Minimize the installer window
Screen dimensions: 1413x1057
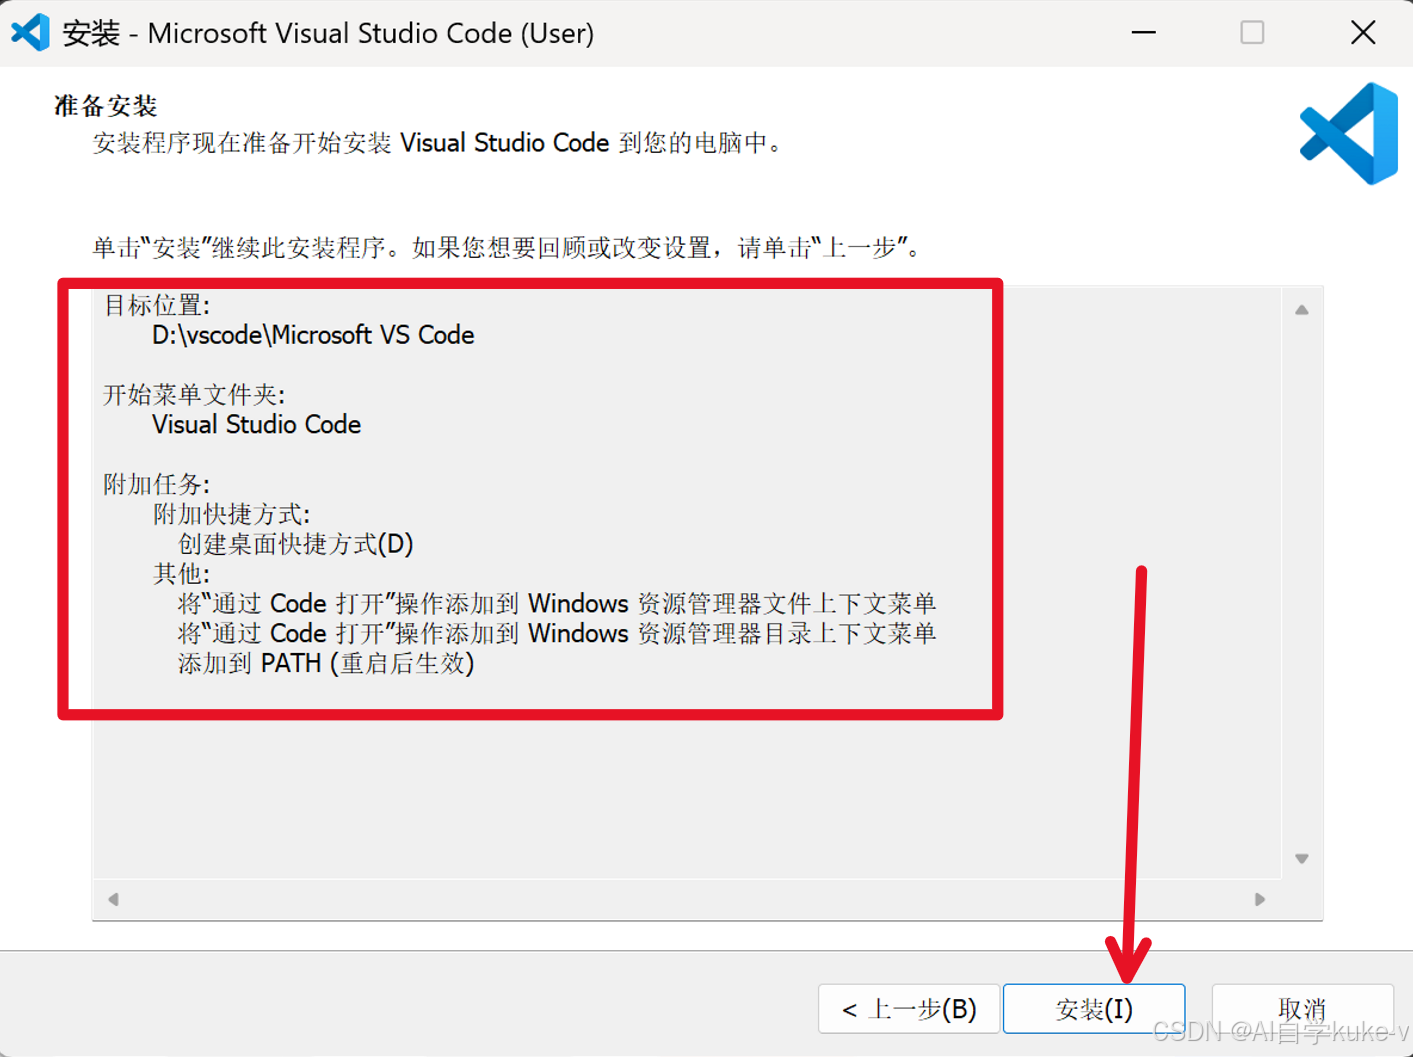tap(1144, 33)
